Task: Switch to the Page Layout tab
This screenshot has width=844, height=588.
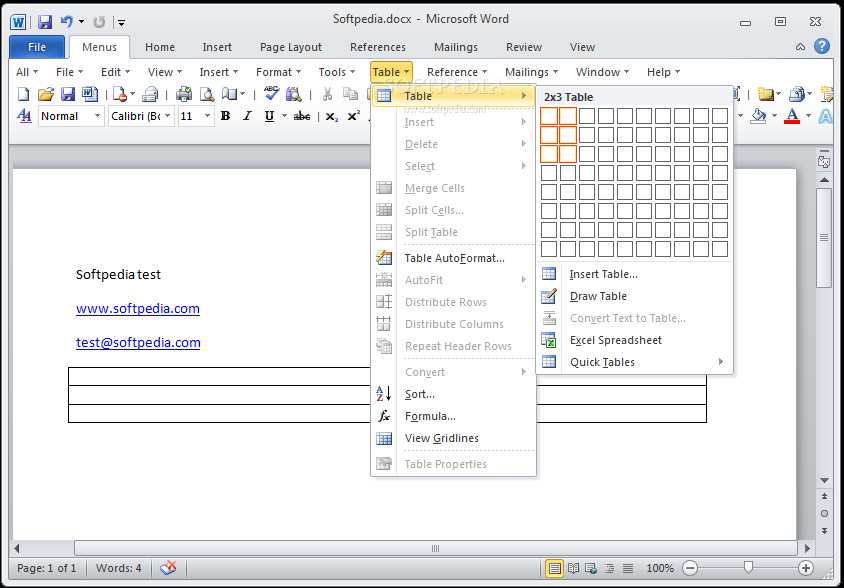Action: (x=291, y=47)
